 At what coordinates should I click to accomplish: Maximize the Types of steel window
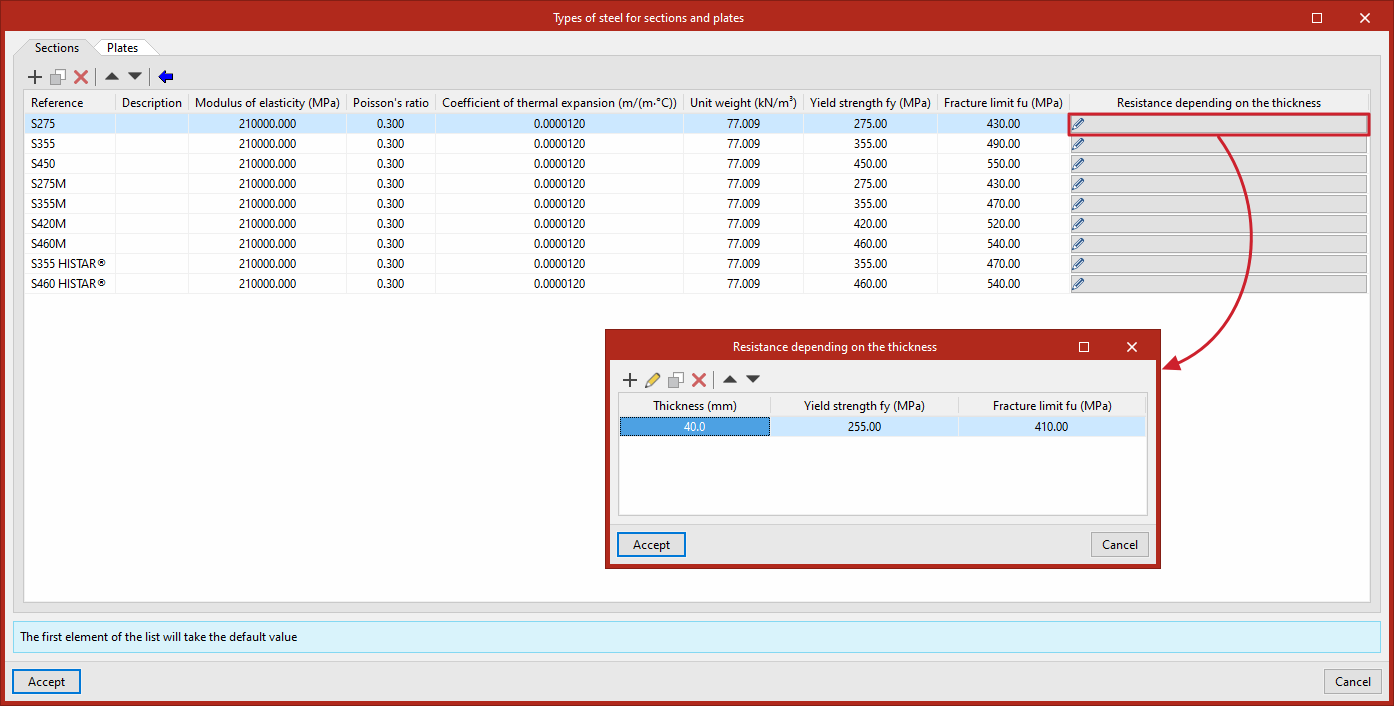1317,18
